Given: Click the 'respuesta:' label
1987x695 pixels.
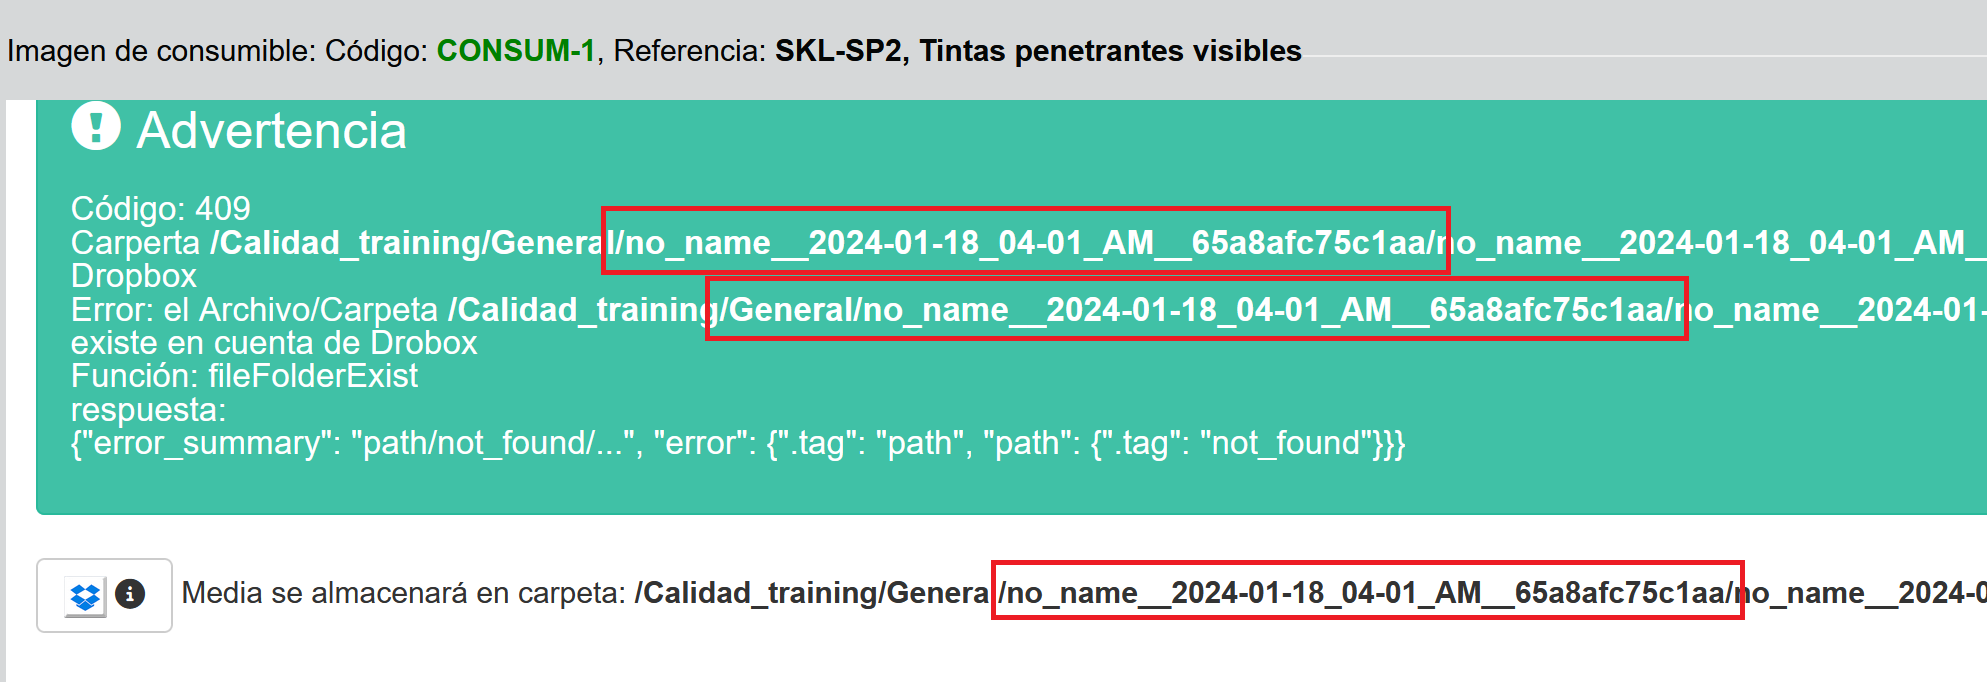Looking at the screenshot, I should 148,410.
